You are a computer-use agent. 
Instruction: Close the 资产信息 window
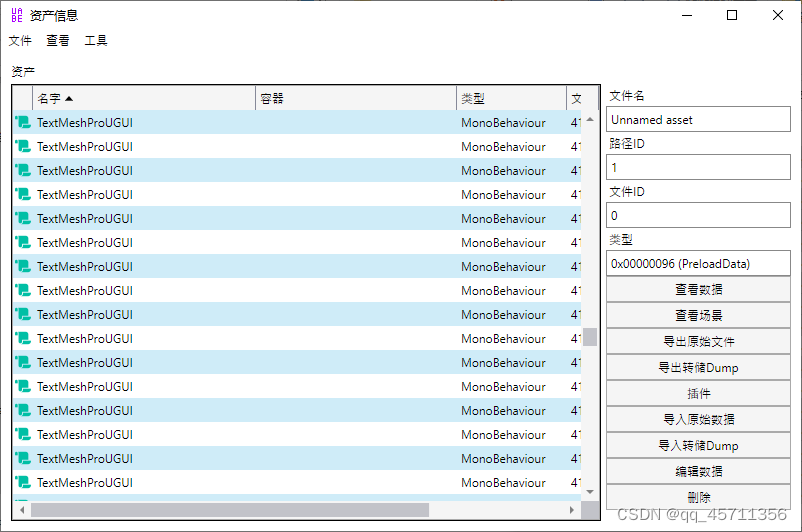777,15
